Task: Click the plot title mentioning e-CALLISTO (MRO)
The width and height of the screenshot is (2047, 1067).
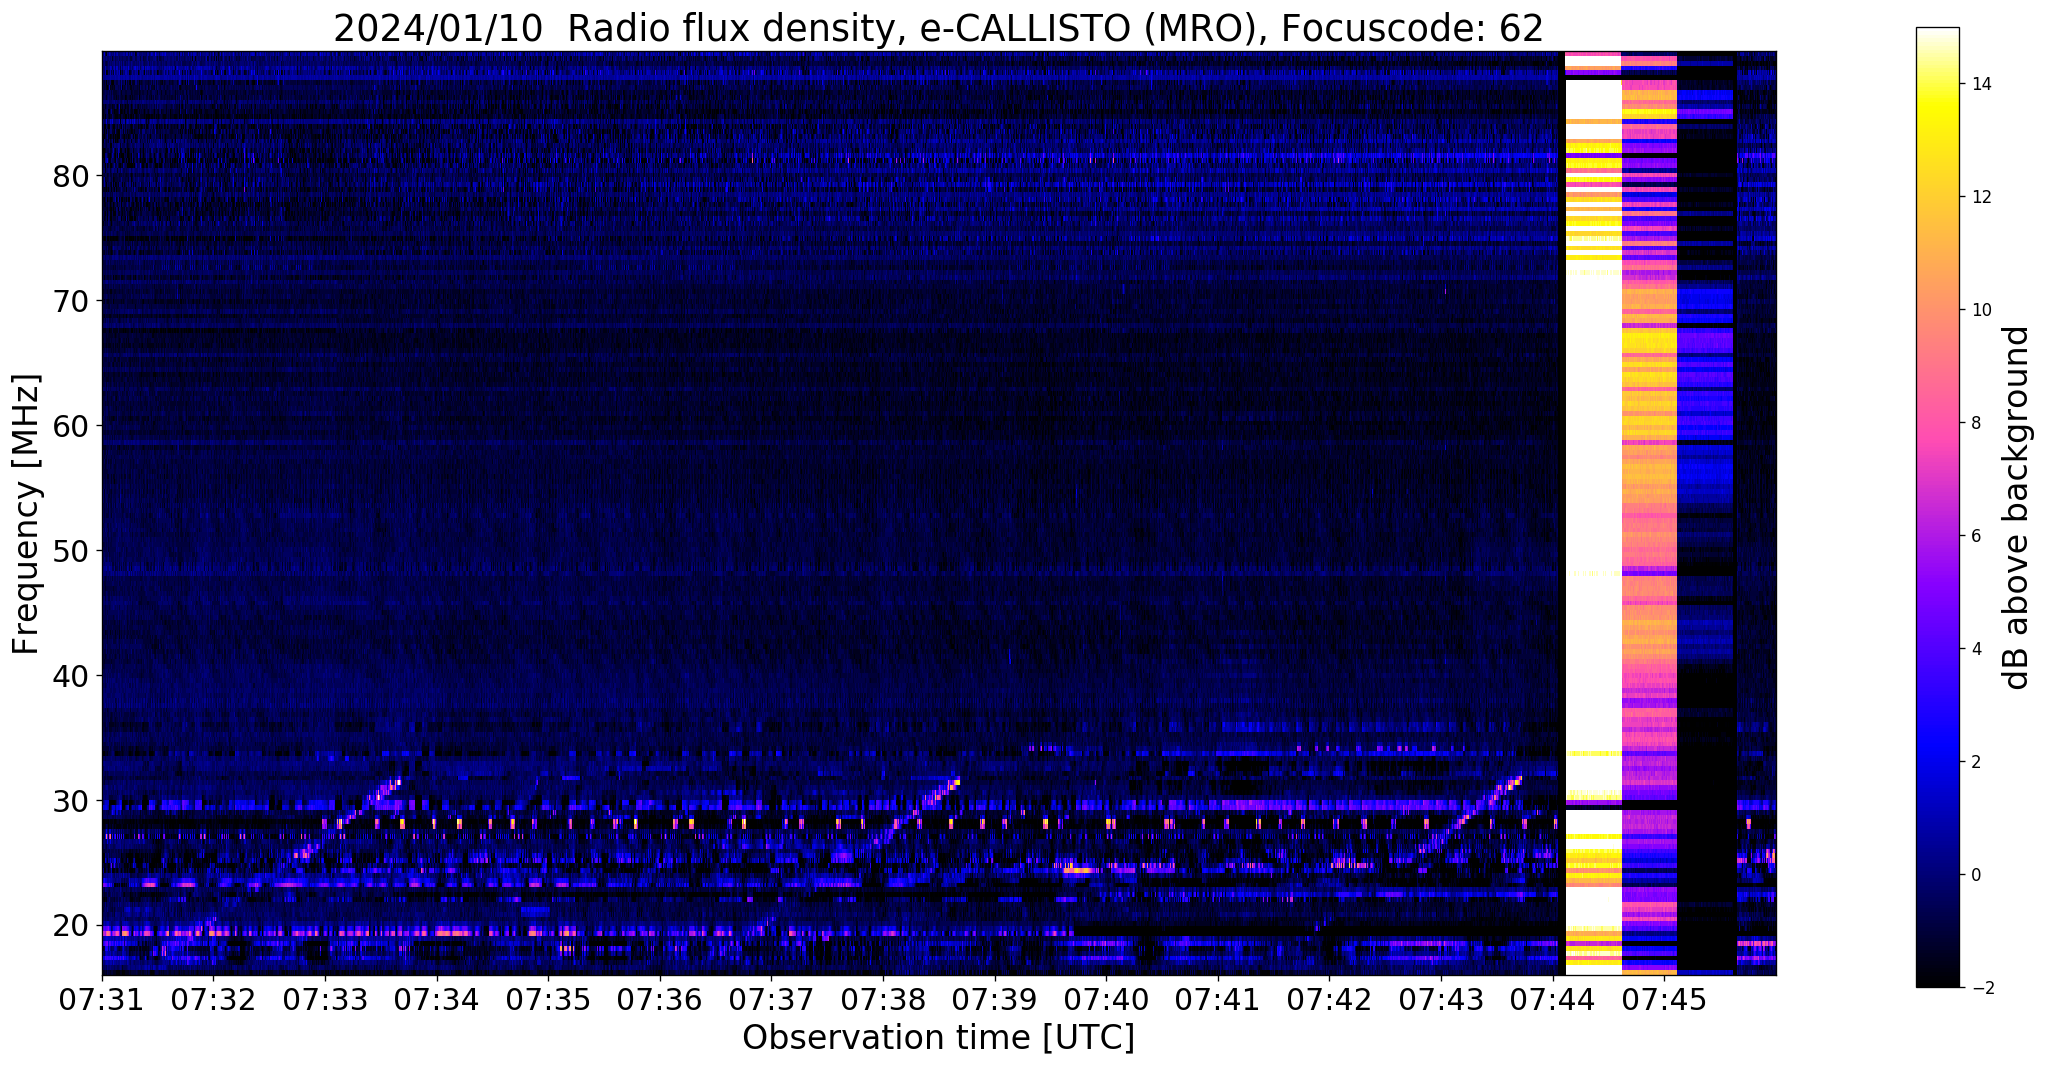Action: pyautogui.click(x=938, y=28)
